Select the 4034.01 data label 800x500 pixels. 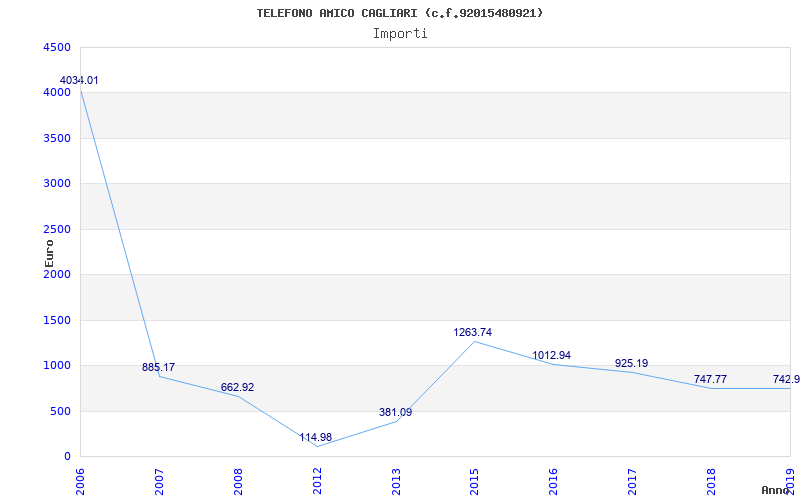[79, 81]
